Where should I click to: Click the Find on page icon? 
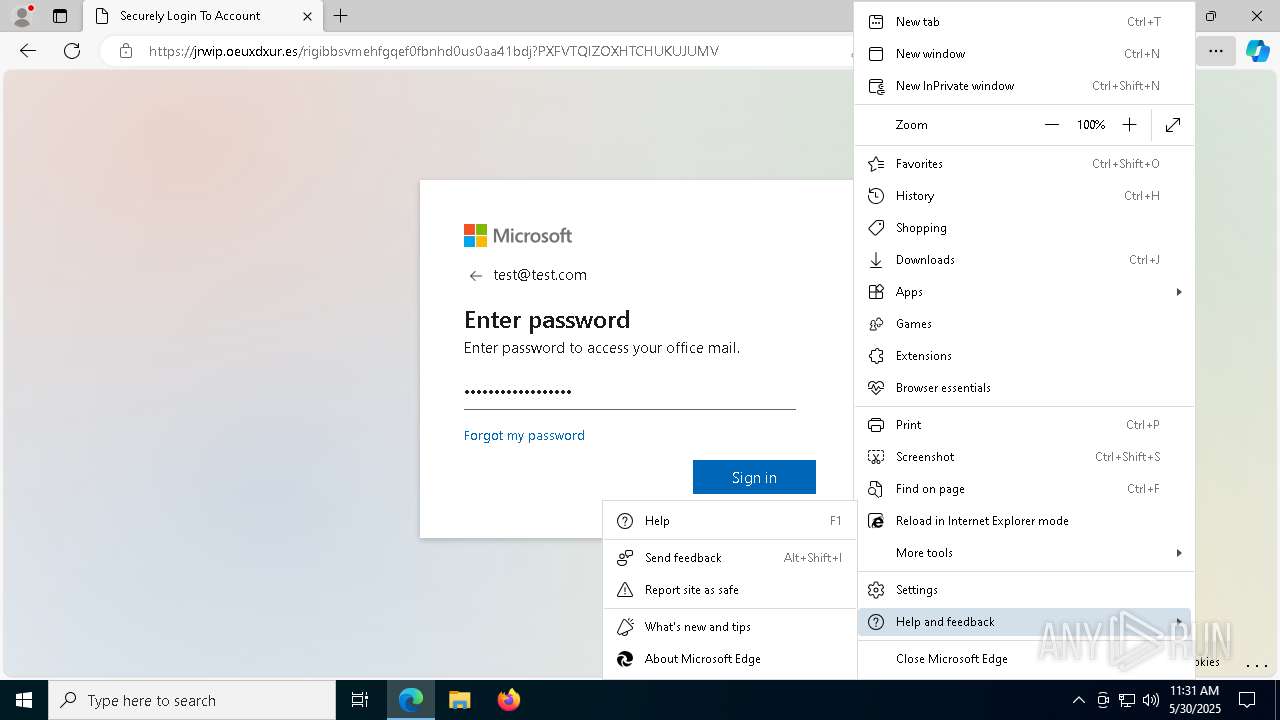[x=876, y=489]
